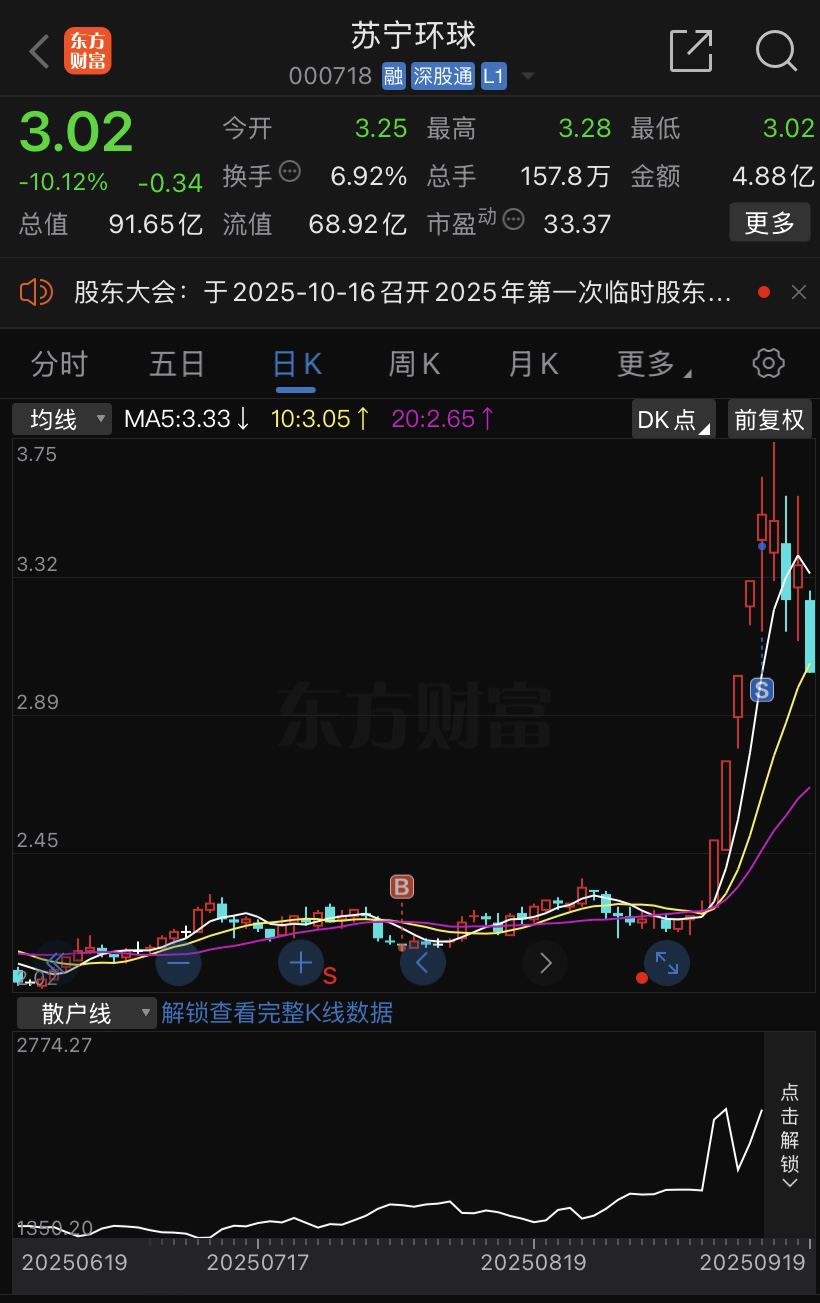Tap the 流值 68.92亿 value
This screenshot has height=1303, width=820.
coord(357,223)
